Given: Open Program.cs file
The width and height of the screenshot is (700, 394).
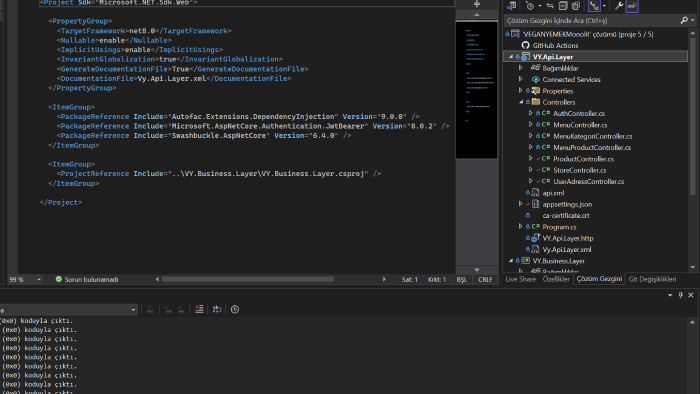Looking at the screenshot, I should (559, 227).
